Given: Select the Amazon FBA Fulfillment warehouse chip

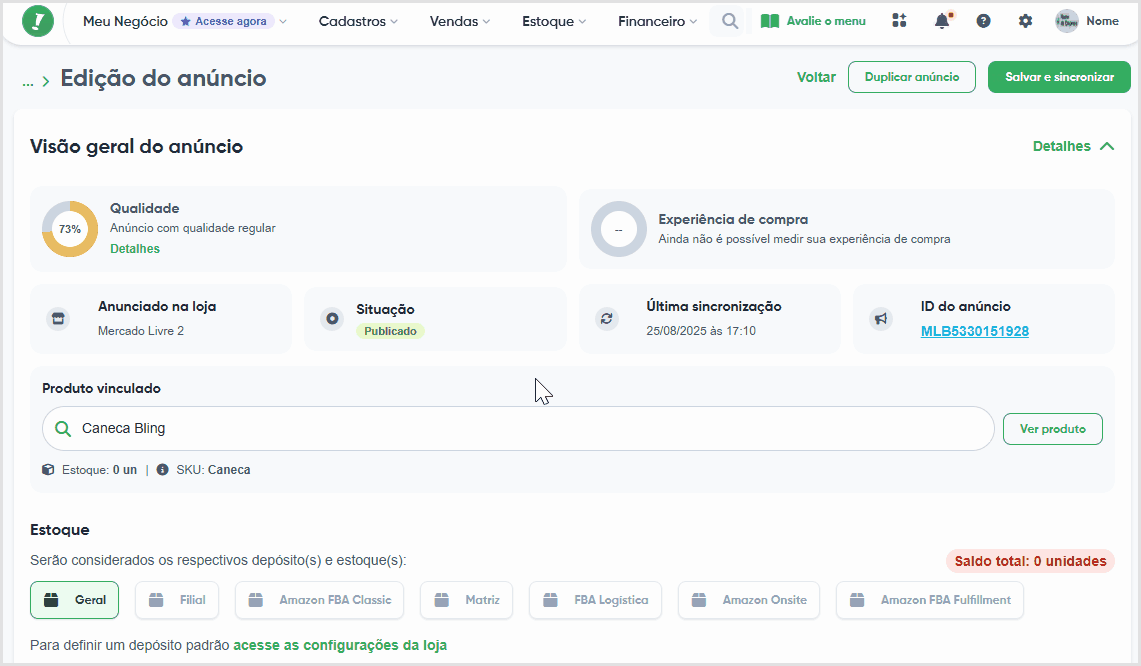Looking at the screenshot, I should pos(930,600).
